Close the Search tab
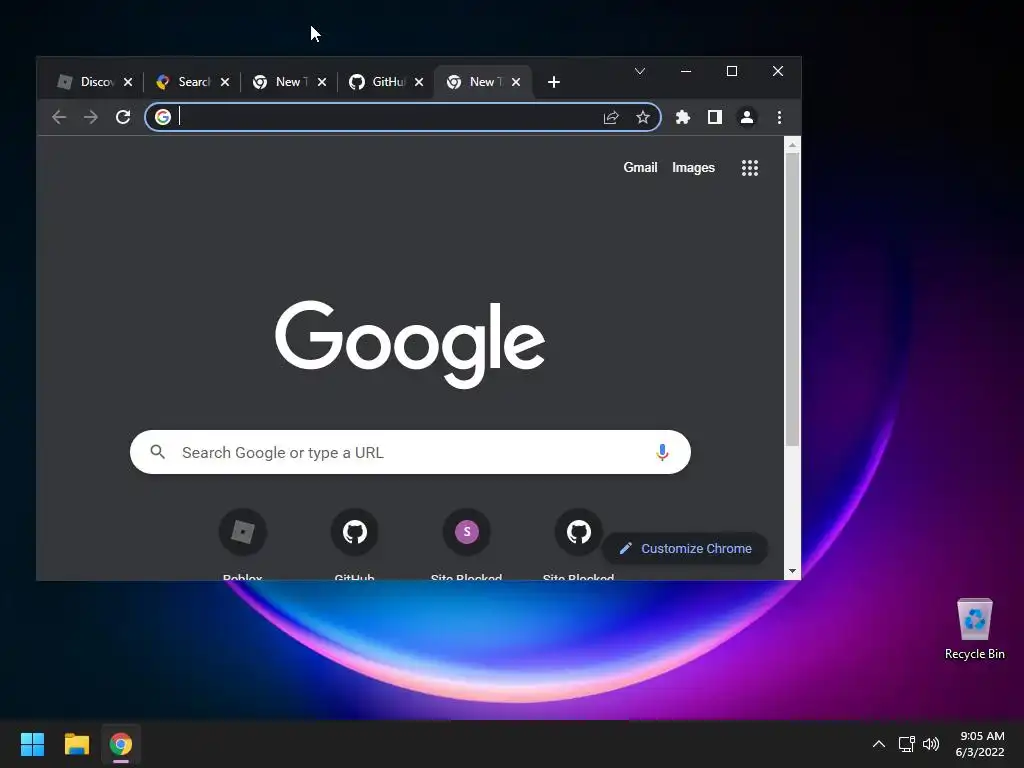This screenshot has height=768, width=1024. [225, 82]
